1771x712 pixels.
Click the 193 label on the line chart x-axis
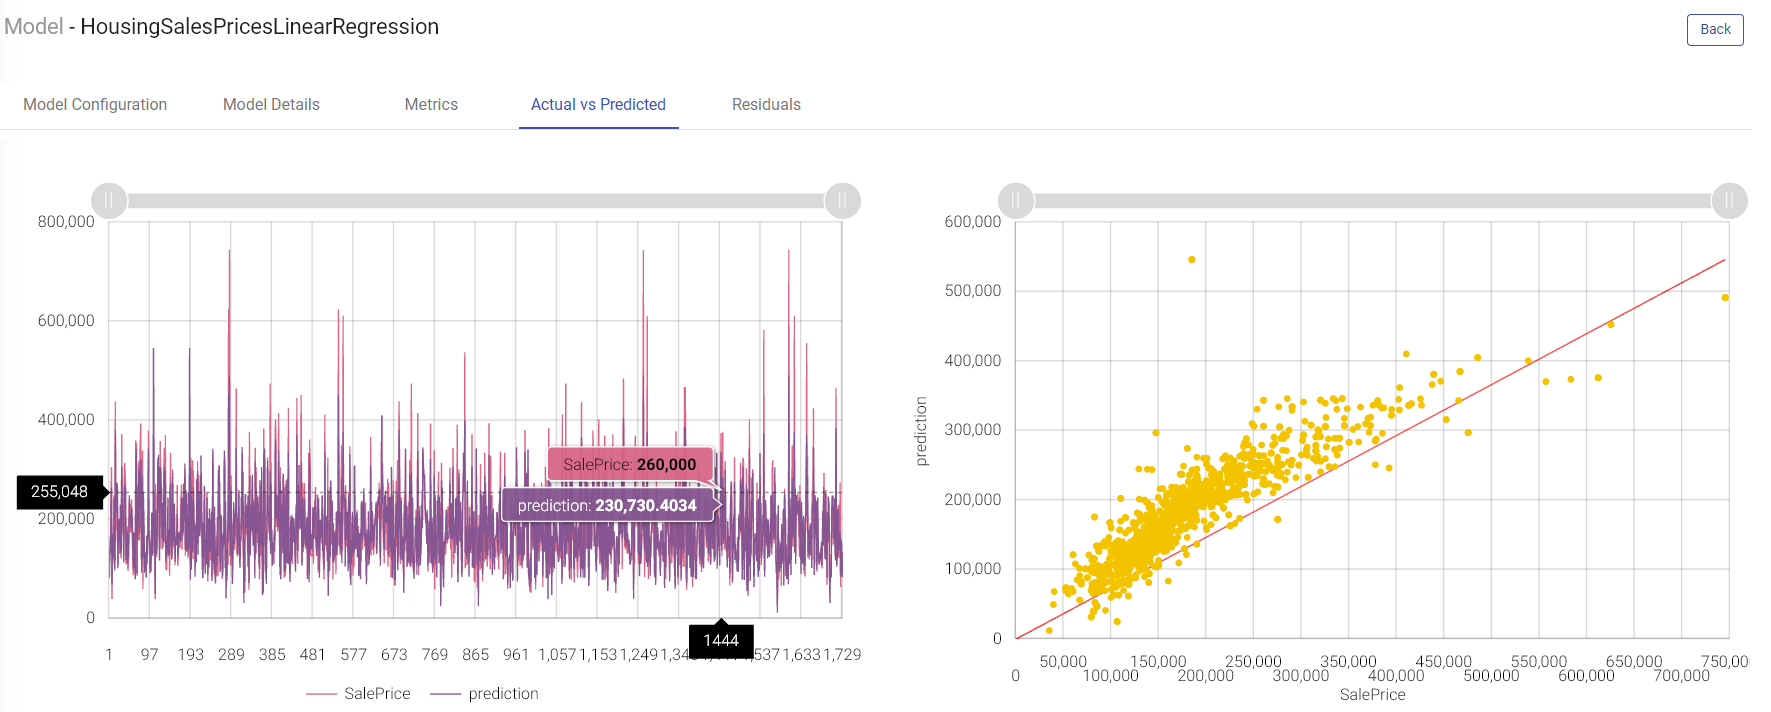click(x=190, y=654)
